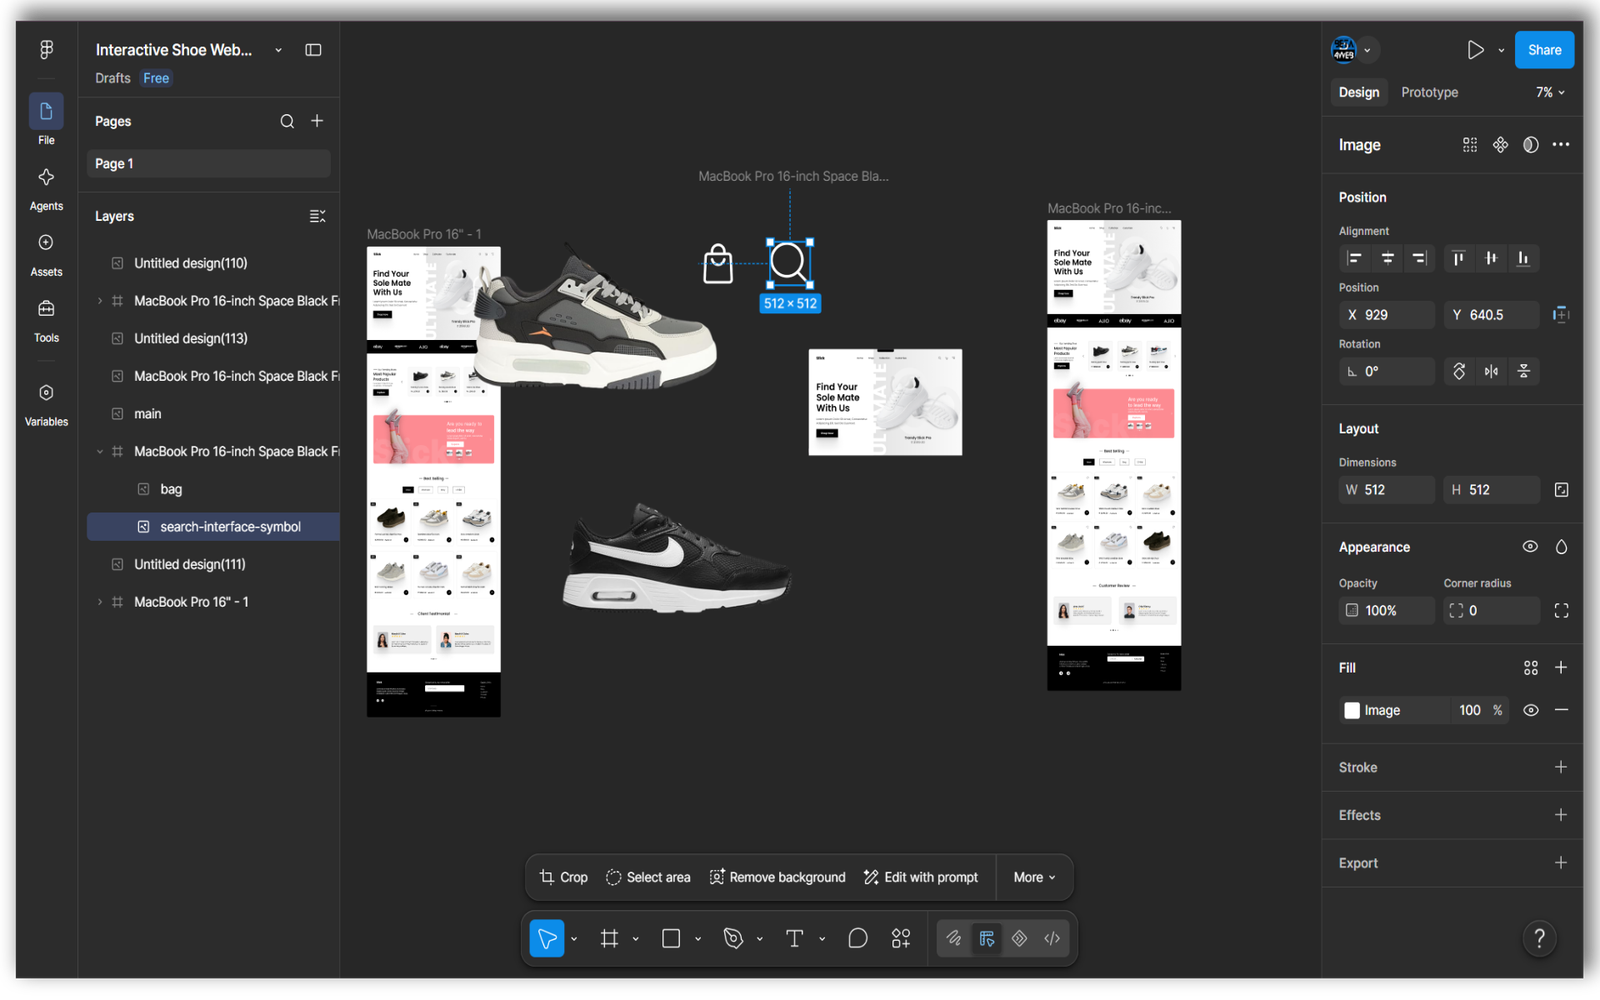The image size is (1600, 1000).
Task: Toggle Appearance visibility eye icon
Action: (x=1530, y=547)
